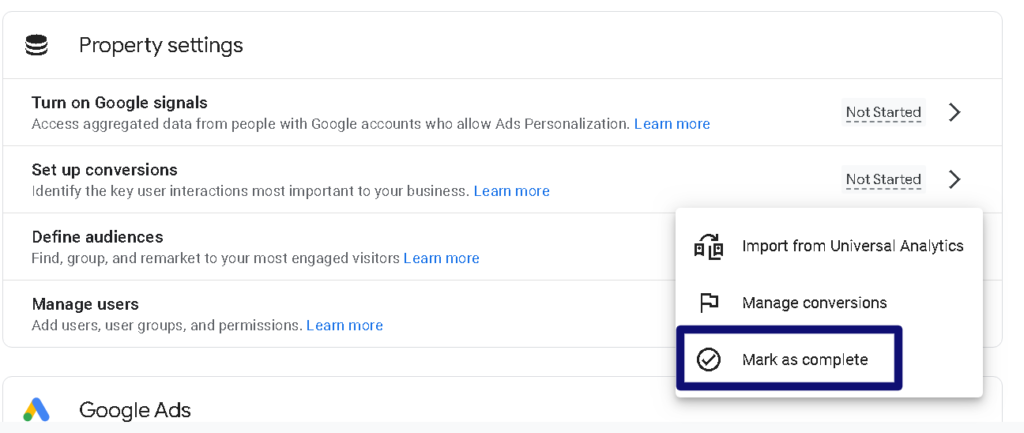
Task: Click the Import from Universal Analytics icon
Action: (x=709, y=246)
